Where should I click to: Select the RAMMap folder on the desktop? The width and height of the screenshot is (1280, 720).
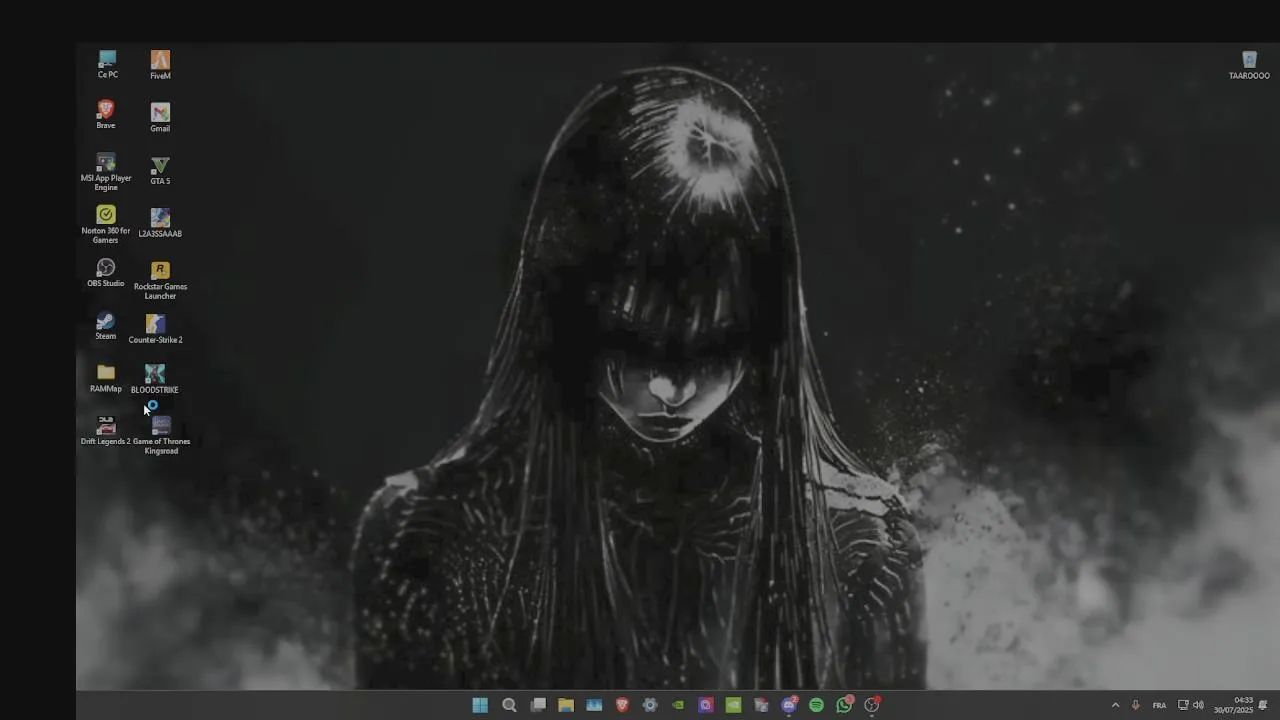(106, 379)
